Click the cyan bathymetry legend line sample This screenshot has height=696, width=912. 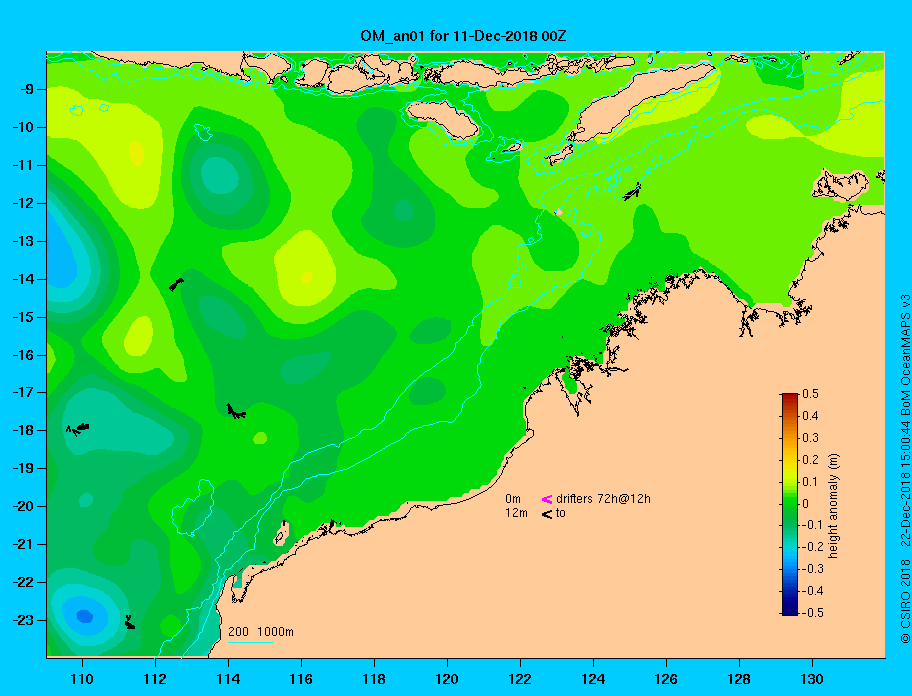click(251, 643)
